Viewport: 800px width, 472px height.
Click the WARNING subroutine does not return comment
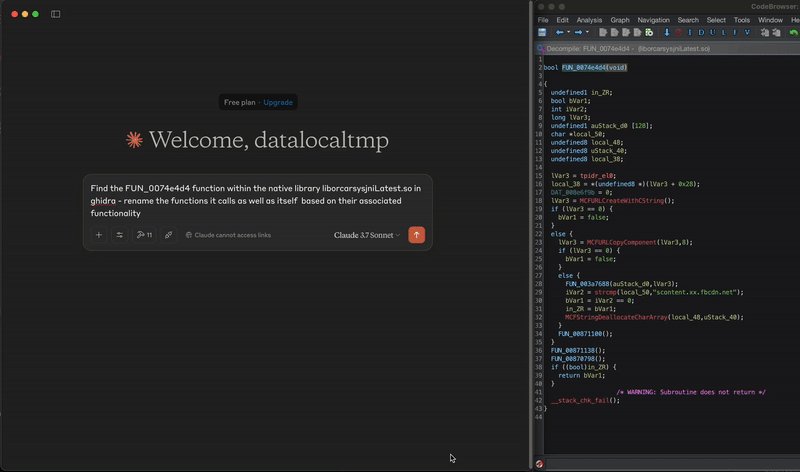(x=691, y=392)
